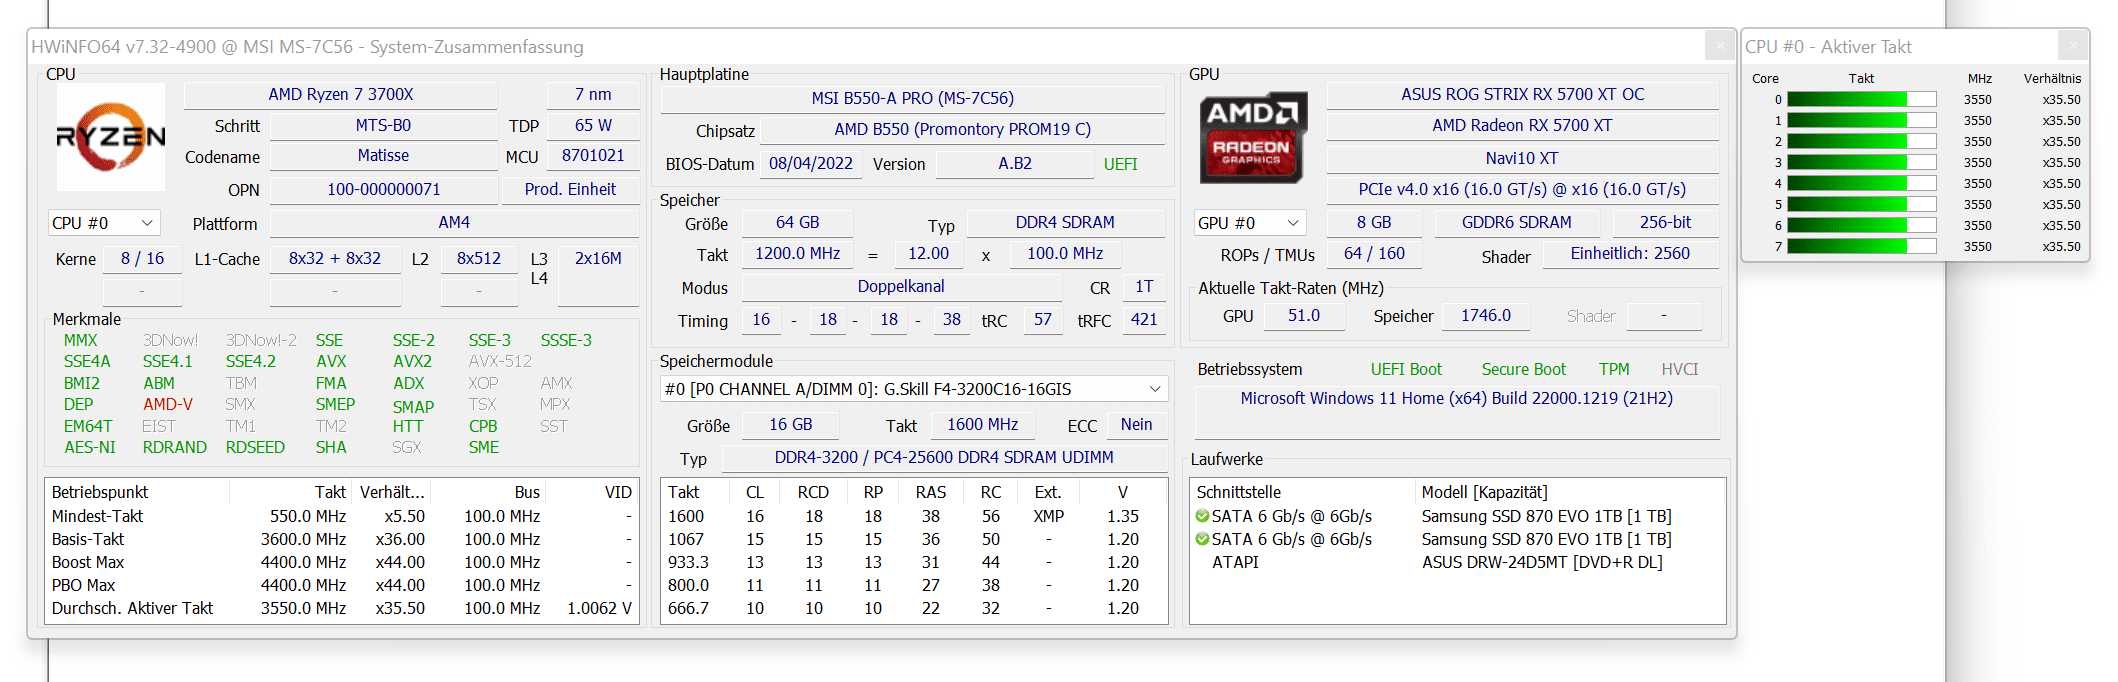Click the Ryzen CPU logo

(111, 137)
